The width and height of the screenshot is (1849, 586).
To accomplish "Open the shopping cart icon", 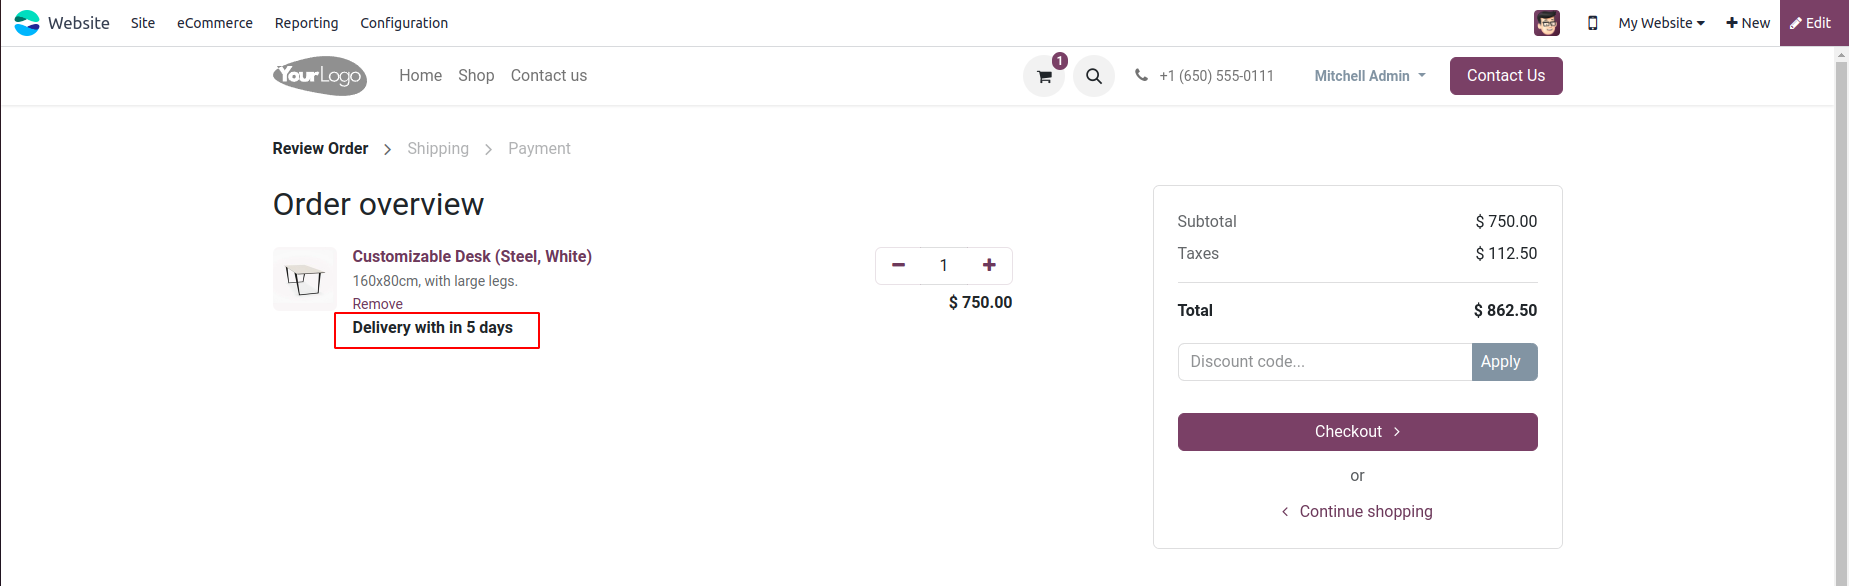I will pyautogui.click(x=1044, y=77).
